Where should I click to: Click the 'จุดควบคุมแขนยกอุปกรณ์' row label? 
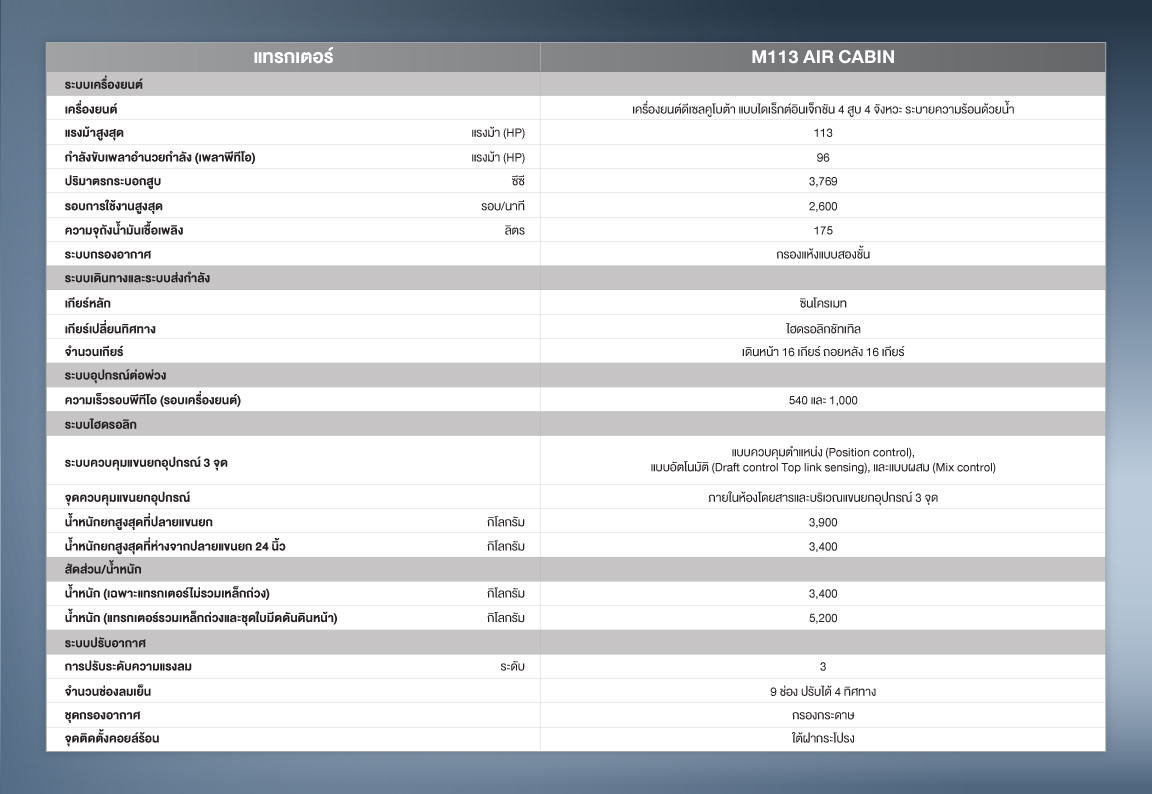tap(127, 498)
